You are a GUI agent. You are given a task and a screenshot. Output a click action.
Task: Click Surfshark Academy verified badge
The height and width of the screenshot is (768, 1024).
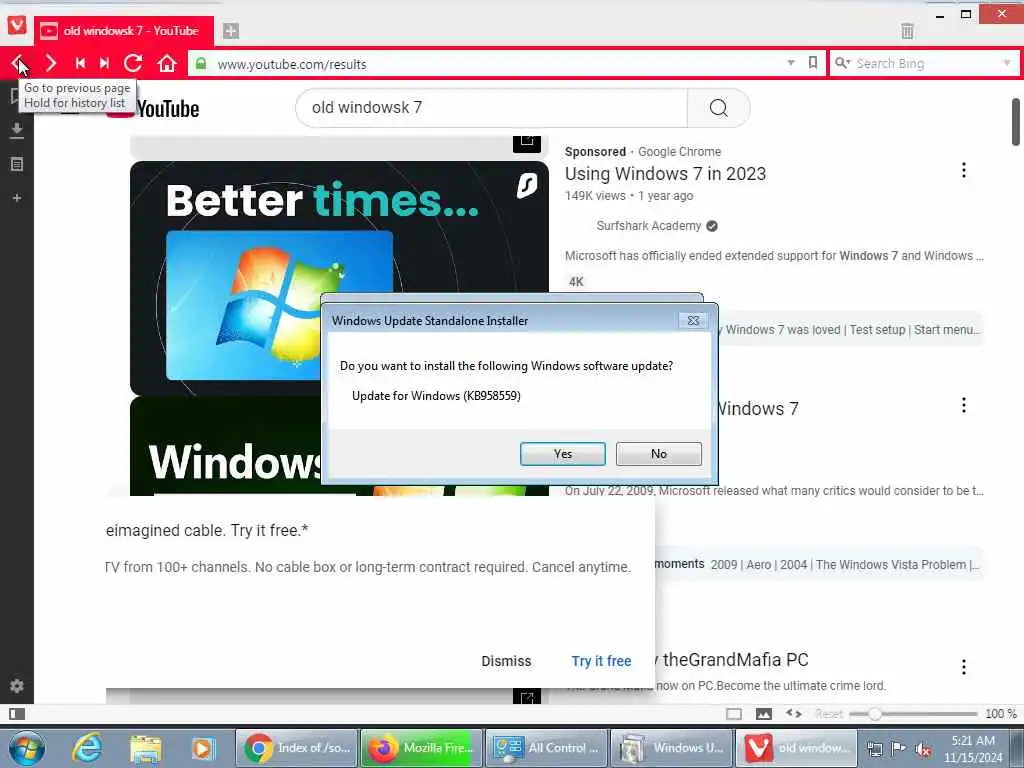pos(712,226)
